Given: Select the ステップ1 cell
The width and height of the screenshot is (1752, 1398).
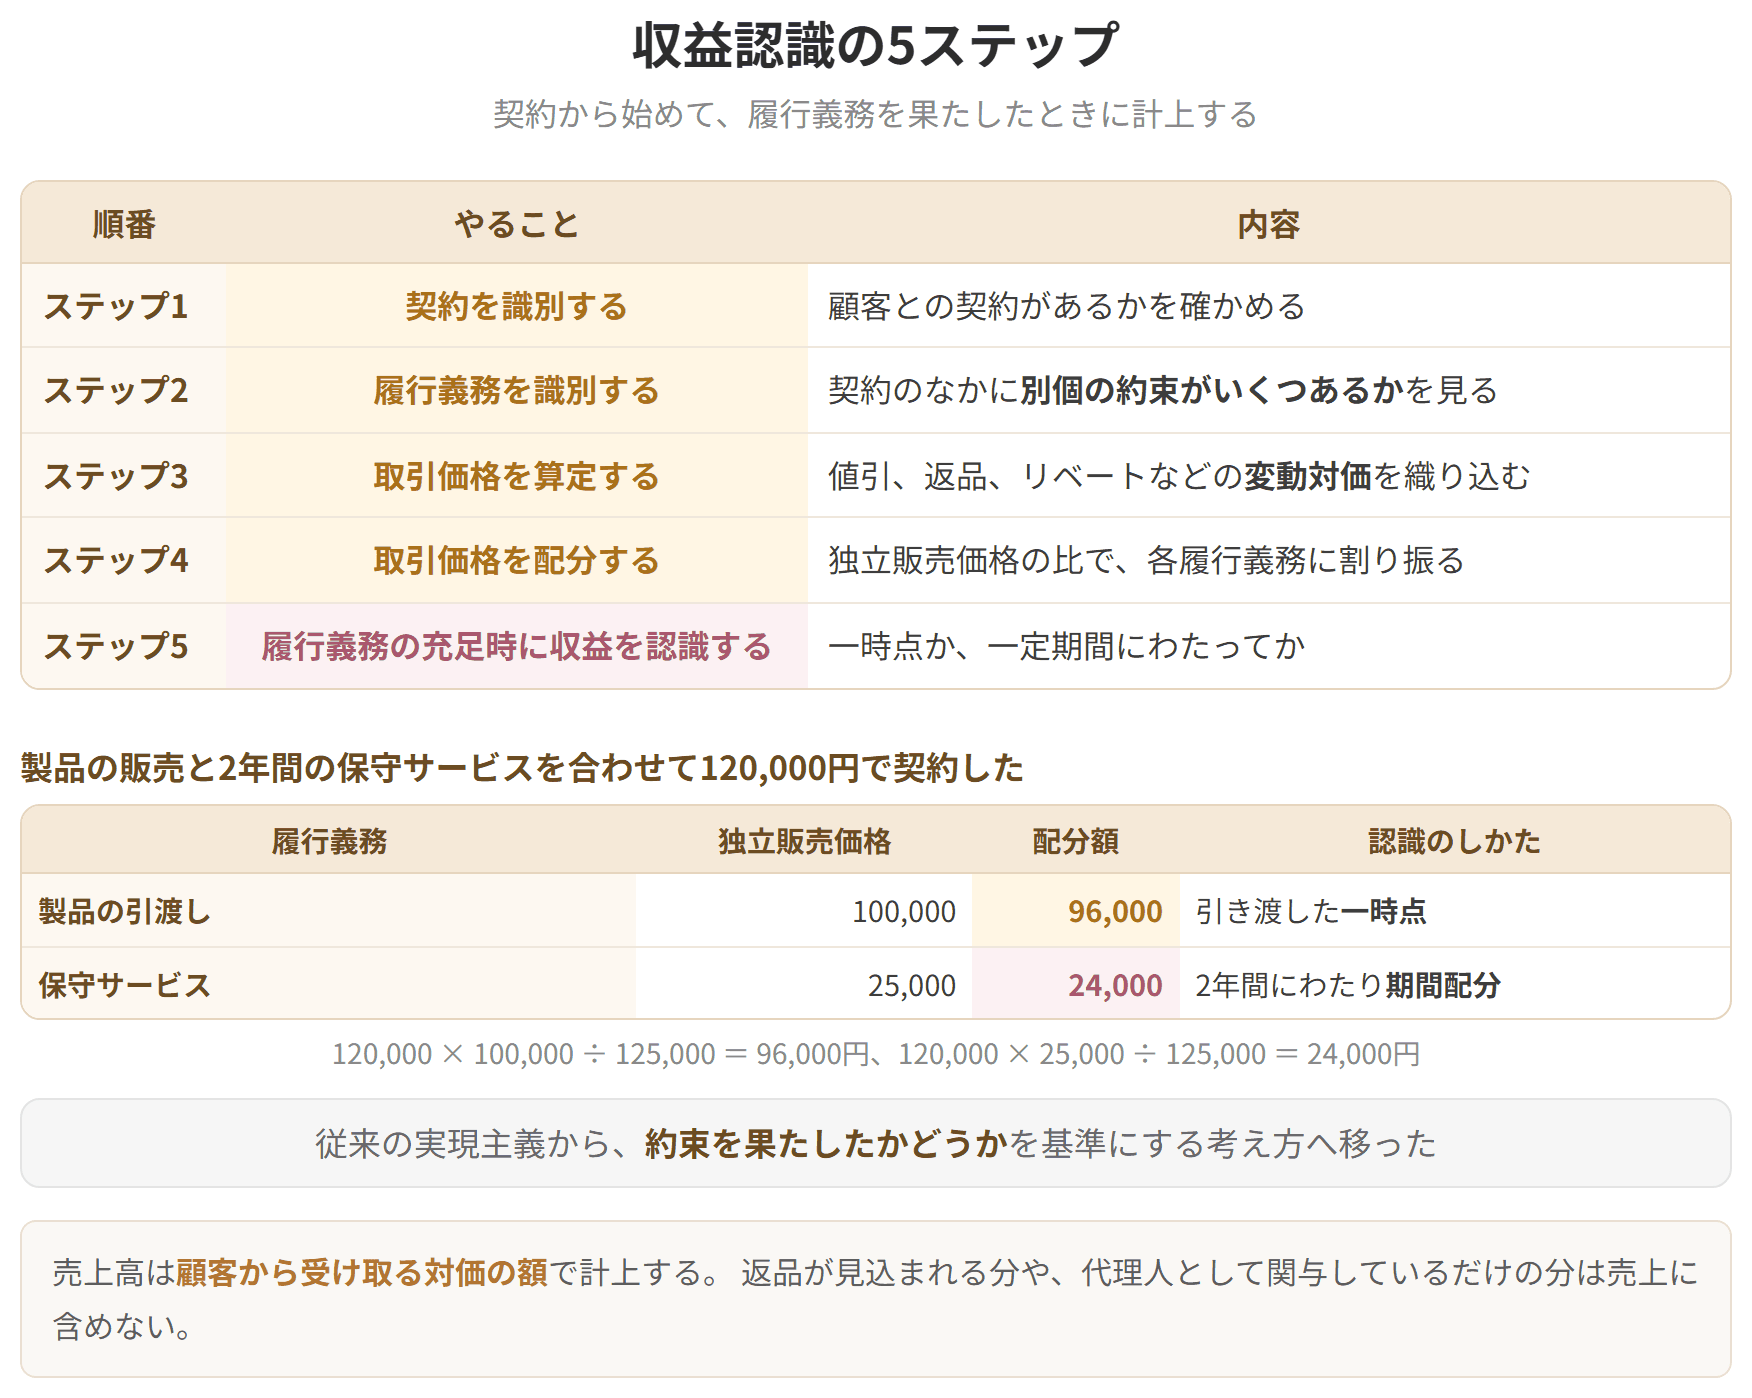Looking at the screenshot, I should coord(124,306).
